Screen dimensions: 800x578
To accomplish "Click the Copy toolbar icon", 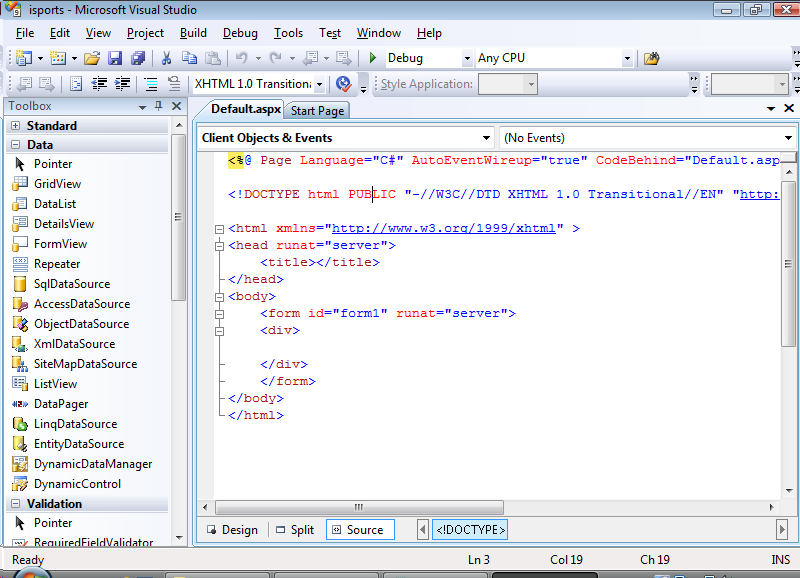I will click(x=189, y=58).
